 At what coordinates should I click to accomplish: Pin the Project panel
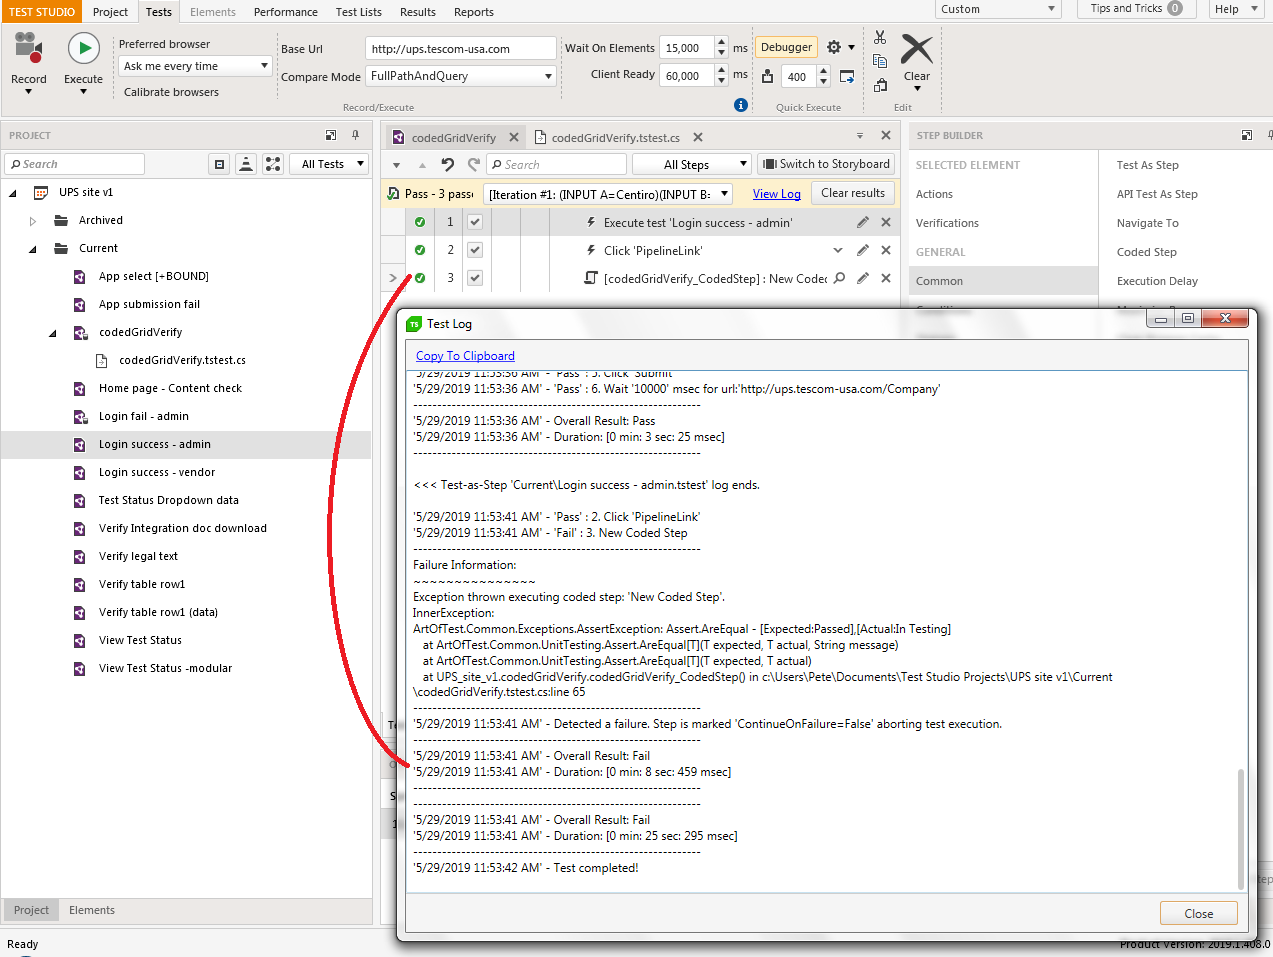pyautogui.click(x=355, y=135)
